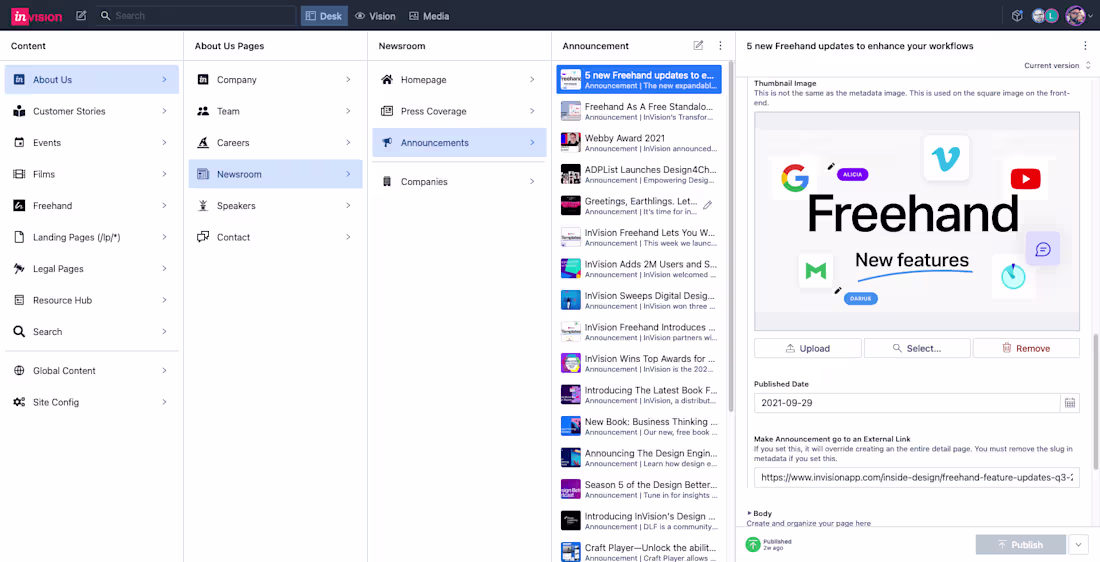
Task: Click the Upload button
Action: [807, 348]
